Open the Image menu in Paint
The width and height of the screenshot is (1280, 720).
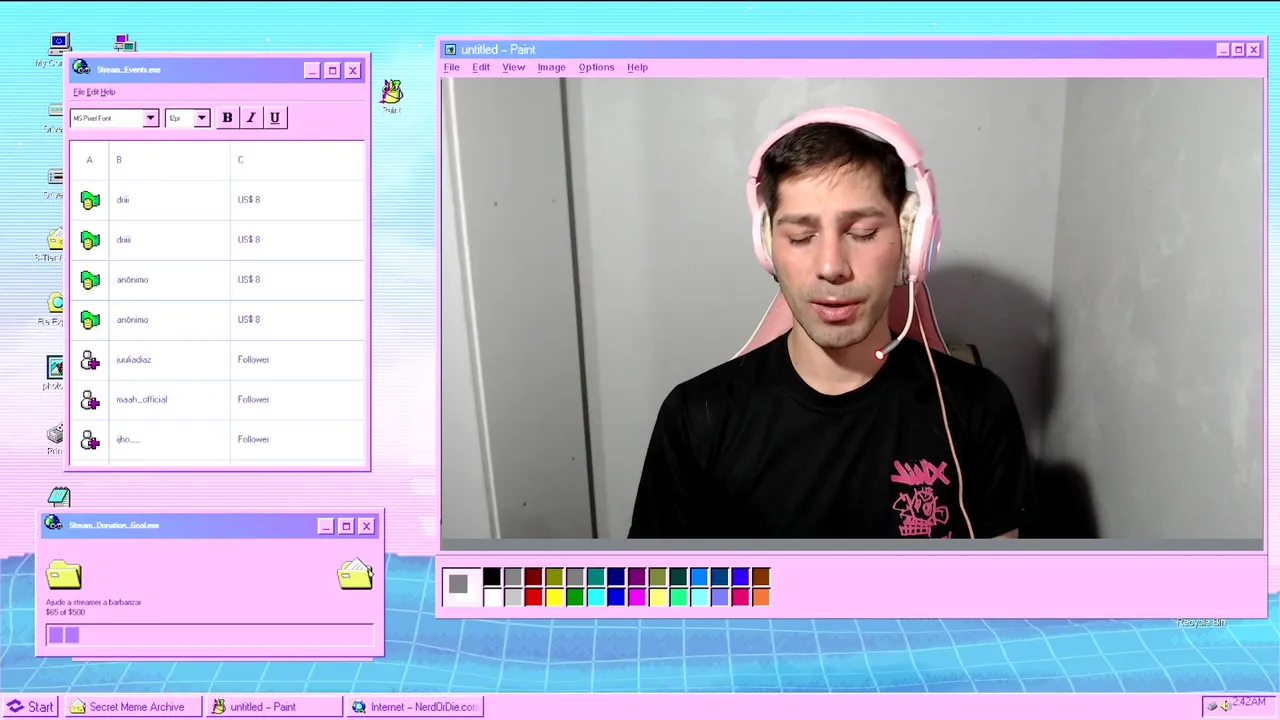(x=551, y=67)
